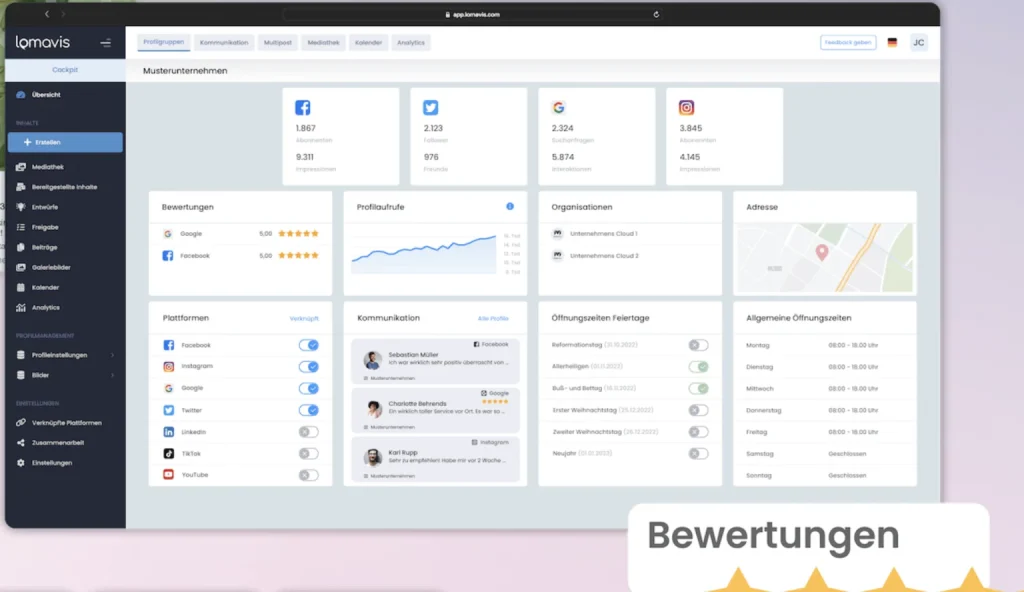
Task: Turn on the Reformationstag holiday toggle
Action: pyautogui.click(x=698, y=345)
